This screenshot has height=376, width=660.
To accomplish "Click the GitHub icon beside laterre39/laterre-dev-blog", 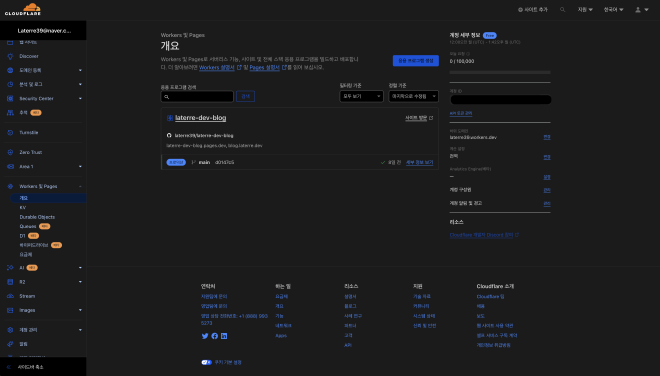I will (x=169, y=136).
